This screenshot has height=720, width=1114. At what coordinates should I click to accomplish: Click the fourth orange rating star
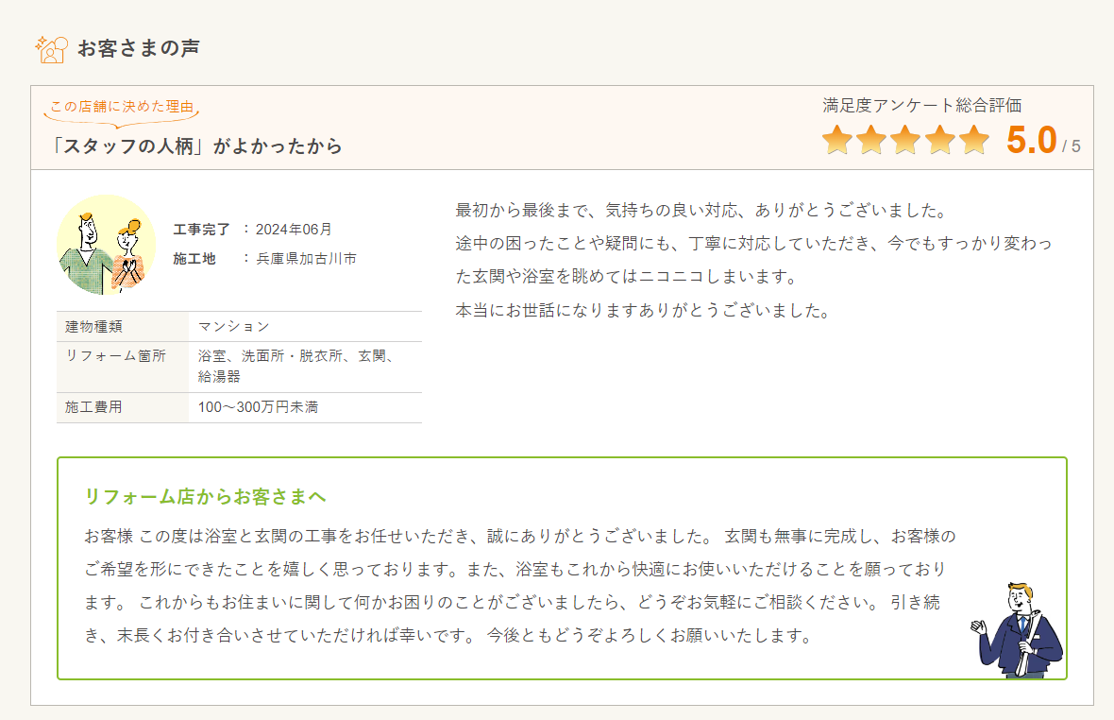click(x=939, y=141)
